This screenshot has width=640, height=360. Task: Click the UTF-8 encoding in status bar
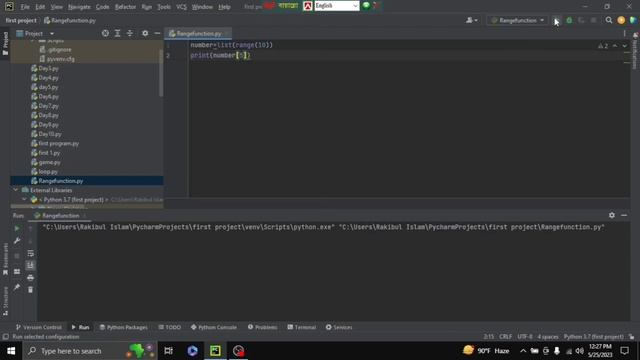pos(524,337)
